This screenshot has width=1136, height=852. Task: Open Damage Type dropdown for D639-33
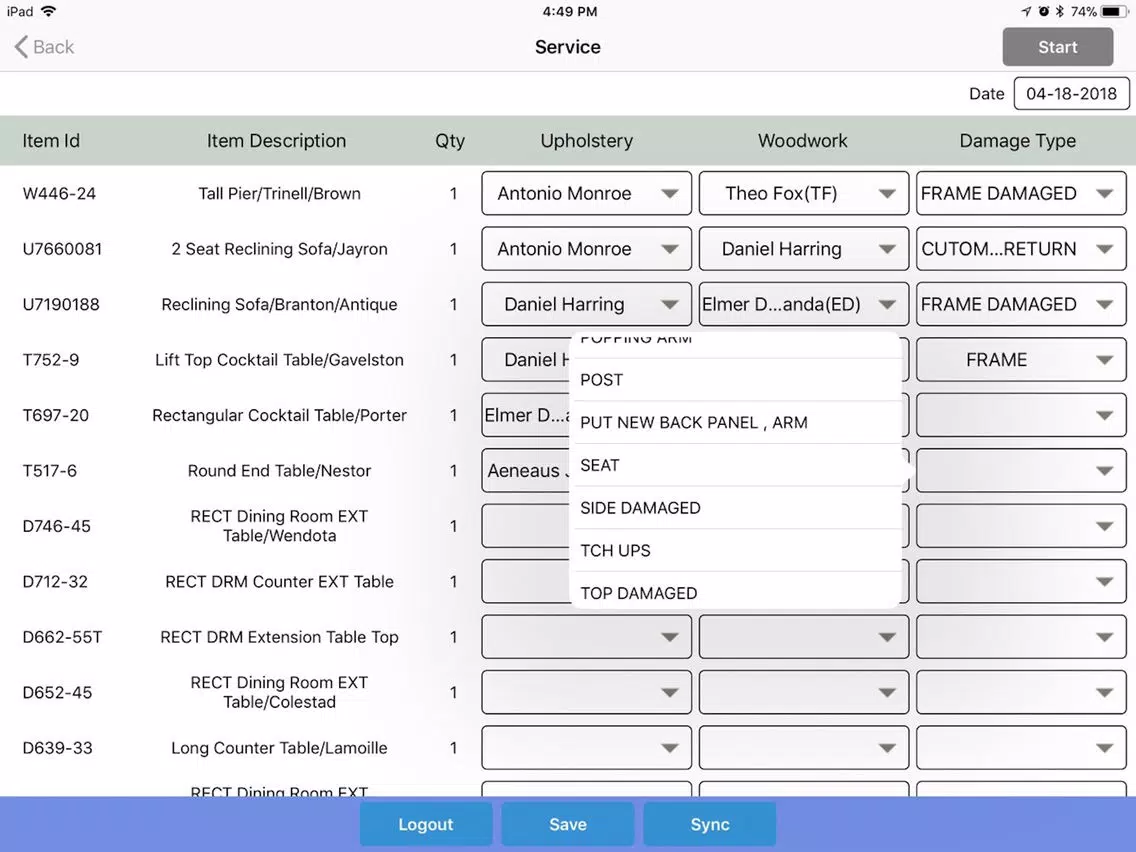1021,748
